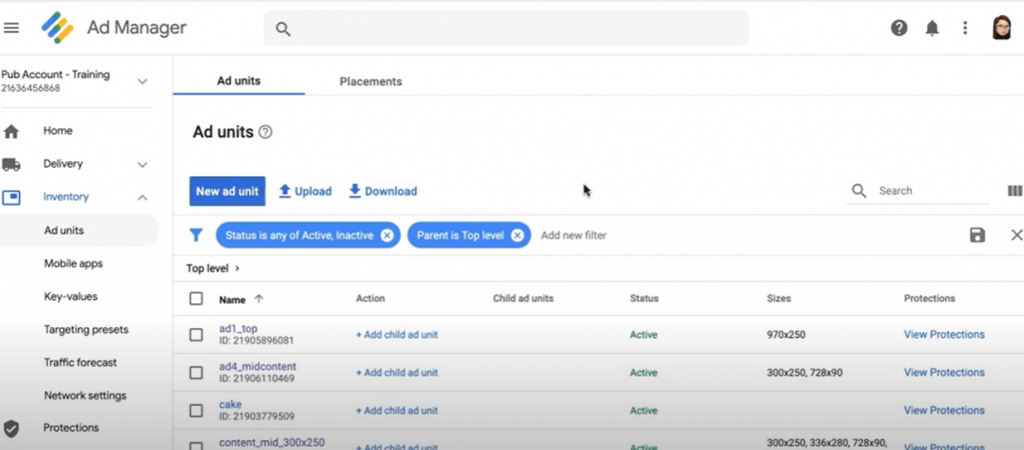This screenshot has width=1024, height=450.
Task: Click the Top level breadcrumb chevron
Action: point(237,268)
